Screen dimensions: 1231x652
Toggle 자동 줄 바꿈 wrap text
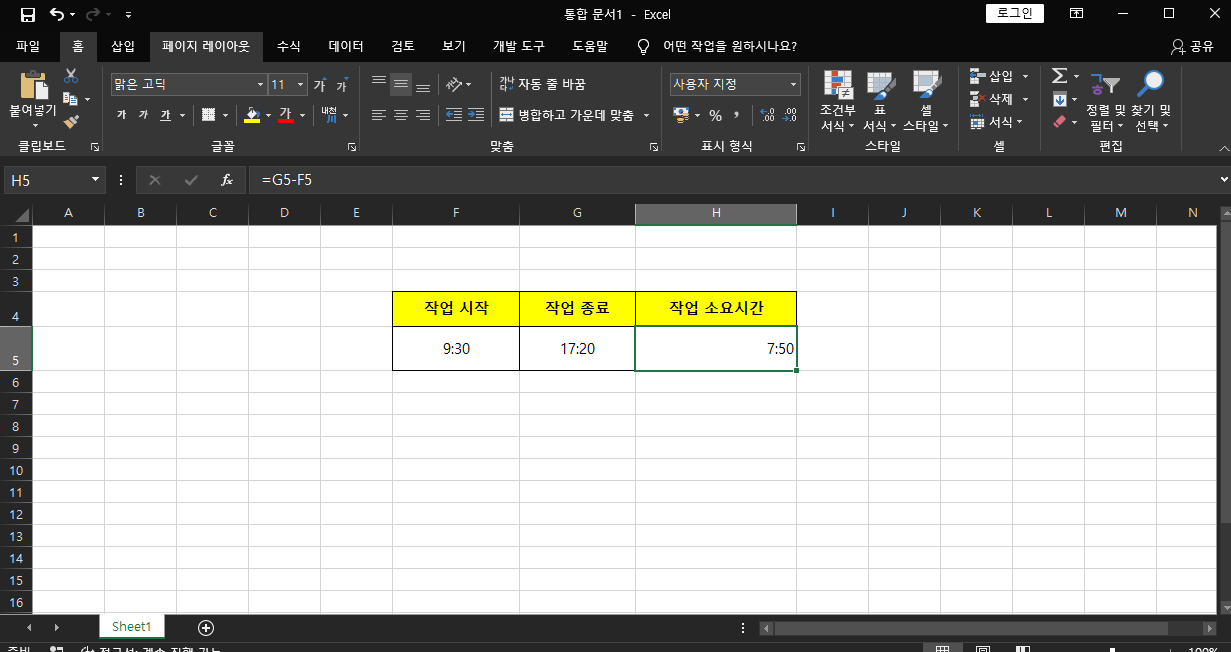click(541, 85)
